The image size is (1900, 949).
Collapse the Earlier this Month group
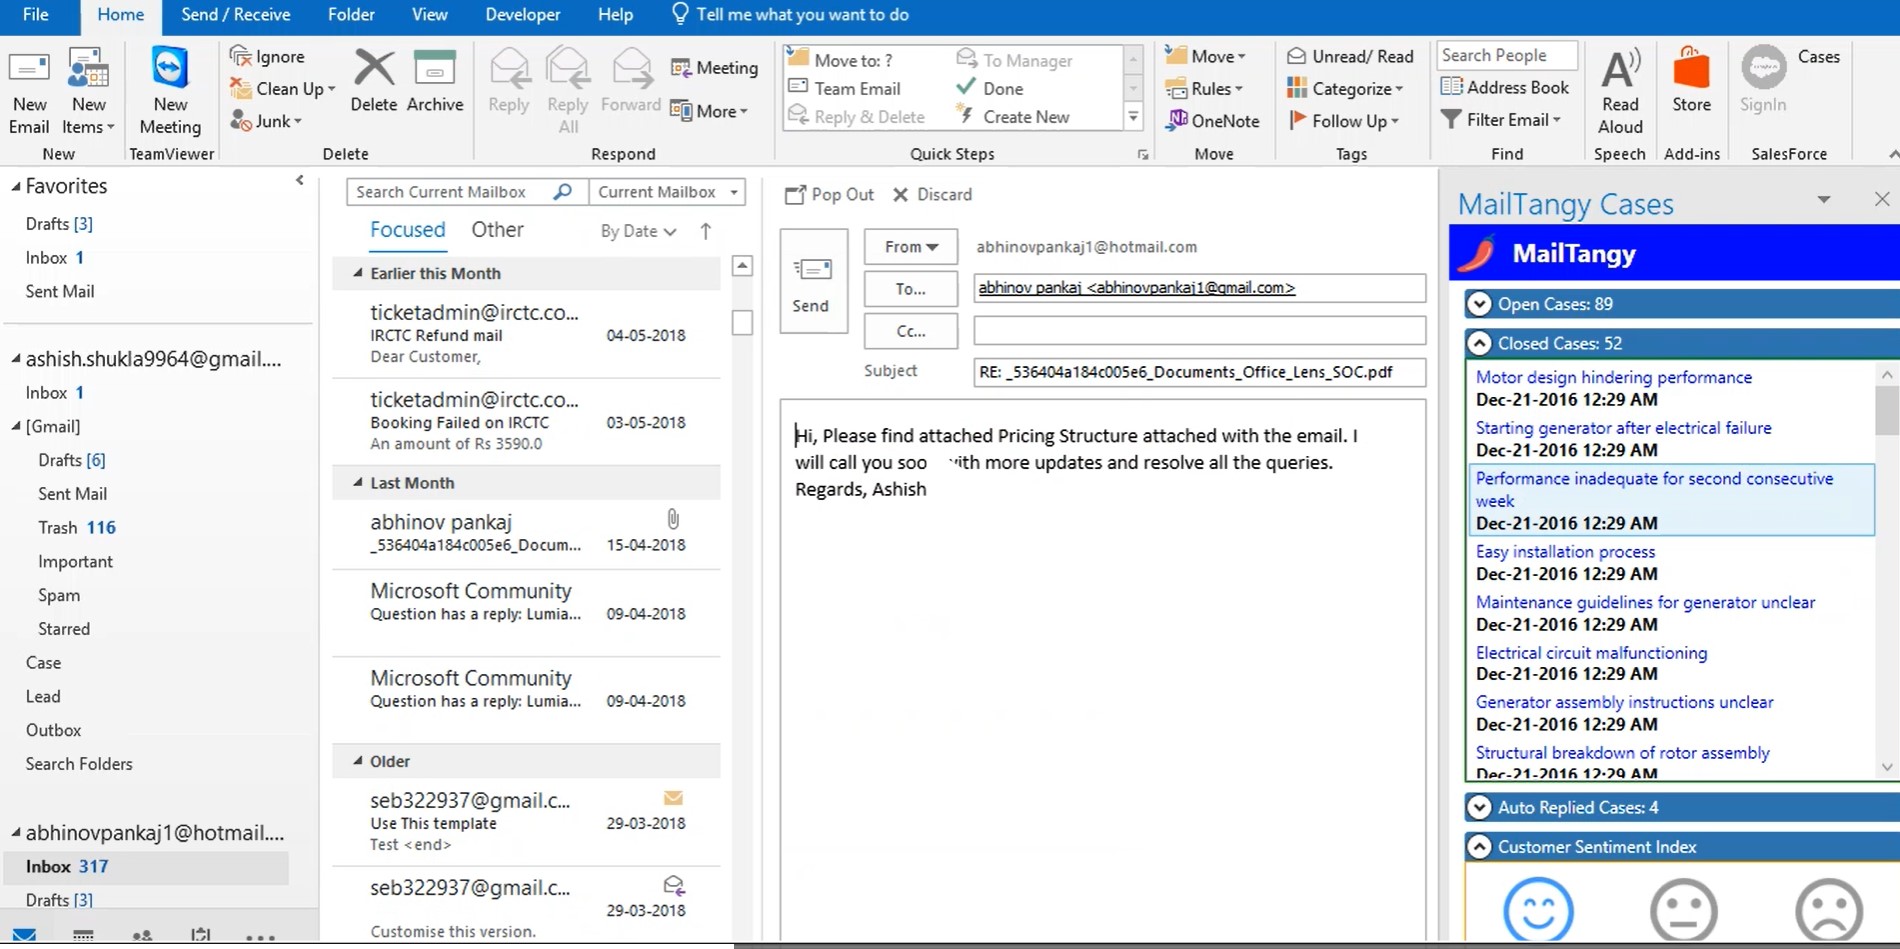(358, 273)
